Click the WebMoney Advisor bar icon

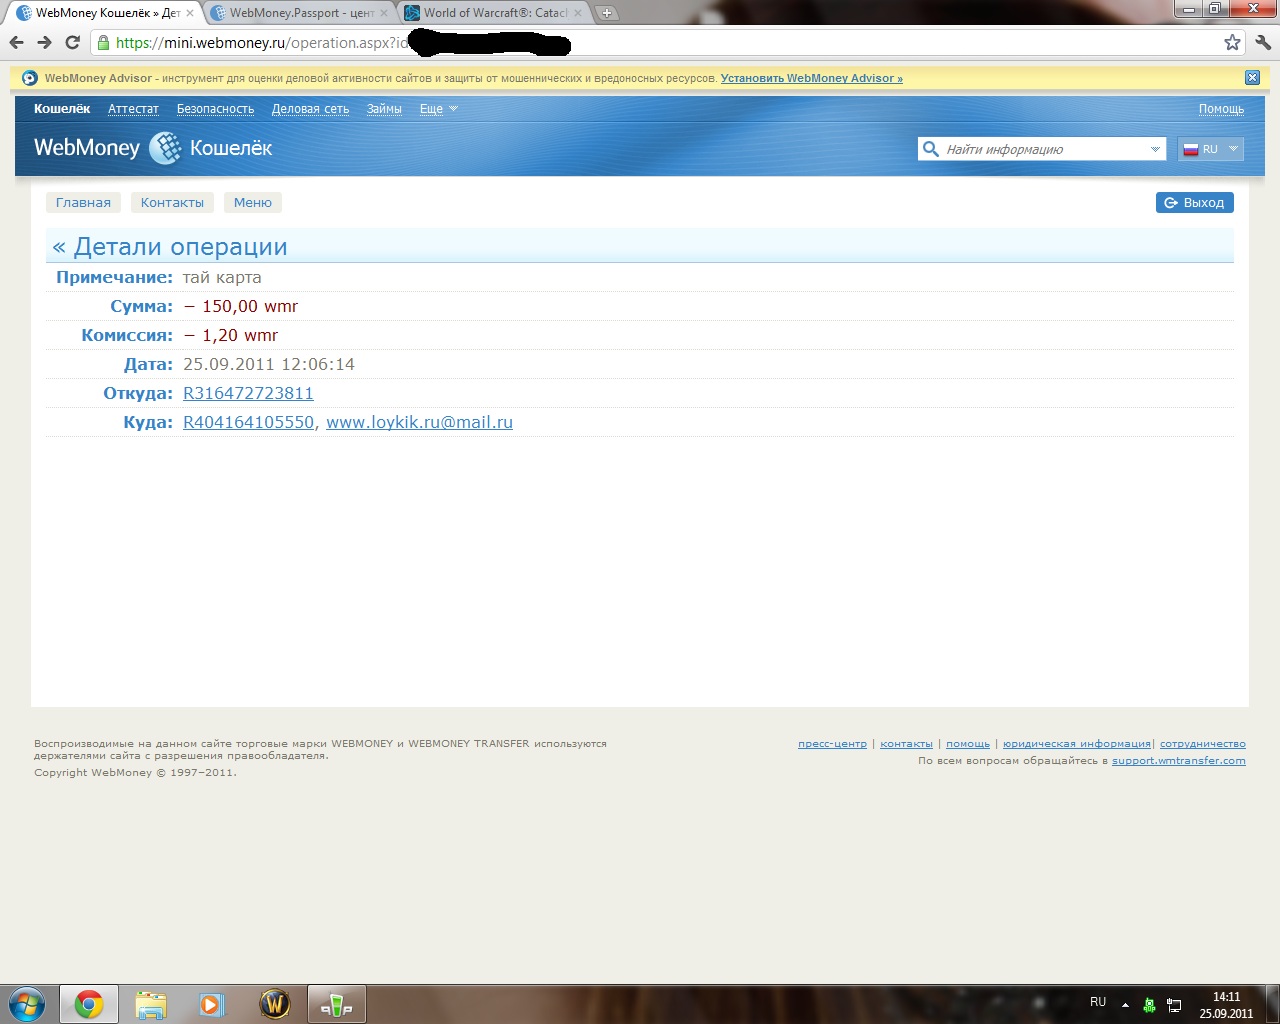click(29, 78)
